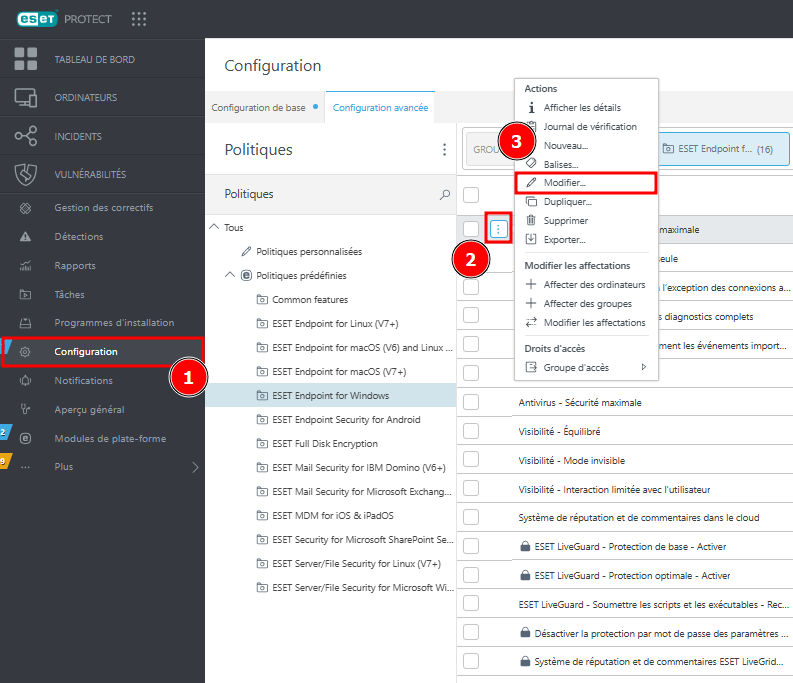Click the pencil icon beside Modifier
The height and width of the screenshot is (683, 793).
531,183
